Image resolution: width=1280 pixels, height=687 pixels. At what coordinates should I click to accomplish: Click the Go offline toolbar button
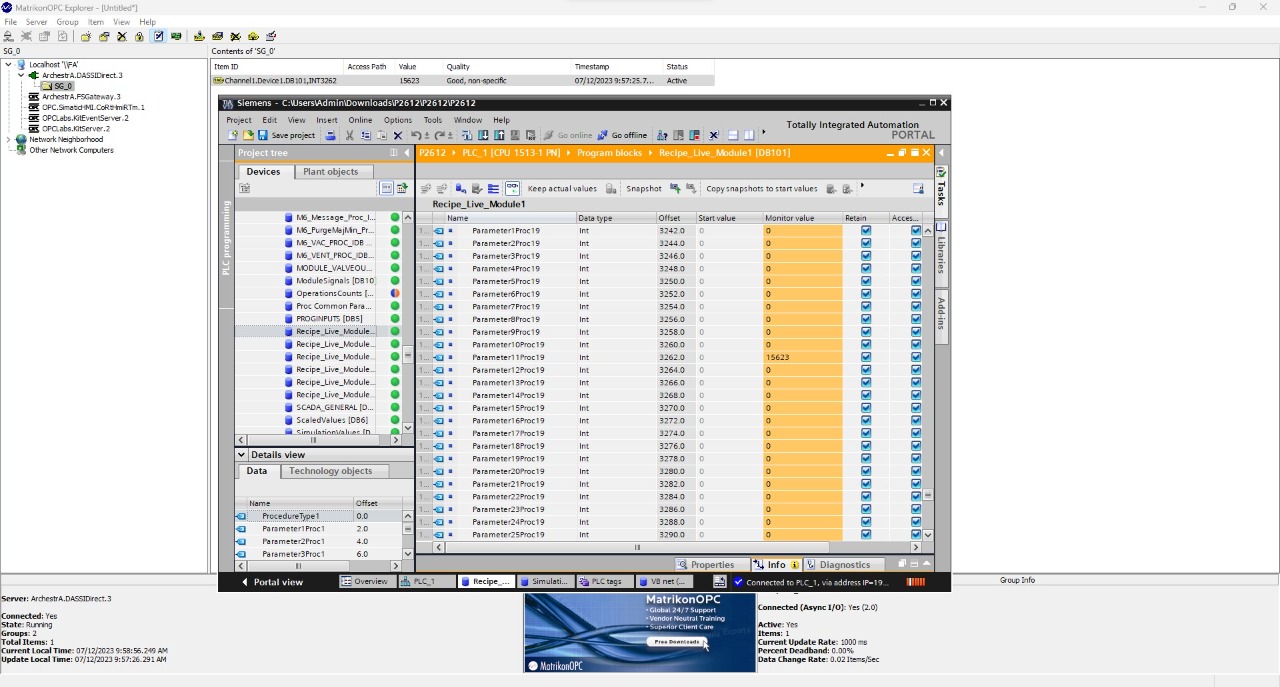click(x=622, y=135)
